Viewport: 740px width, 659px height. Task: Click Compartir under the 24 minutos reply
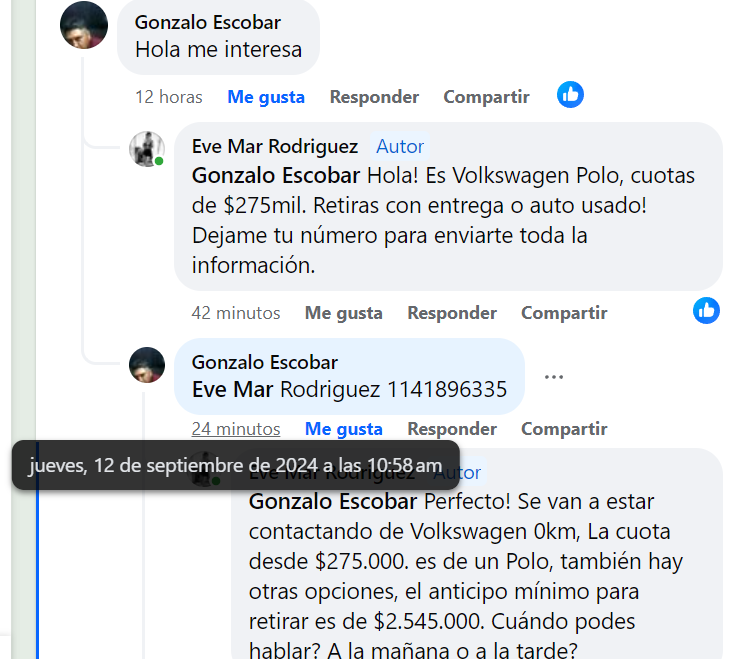564,429
